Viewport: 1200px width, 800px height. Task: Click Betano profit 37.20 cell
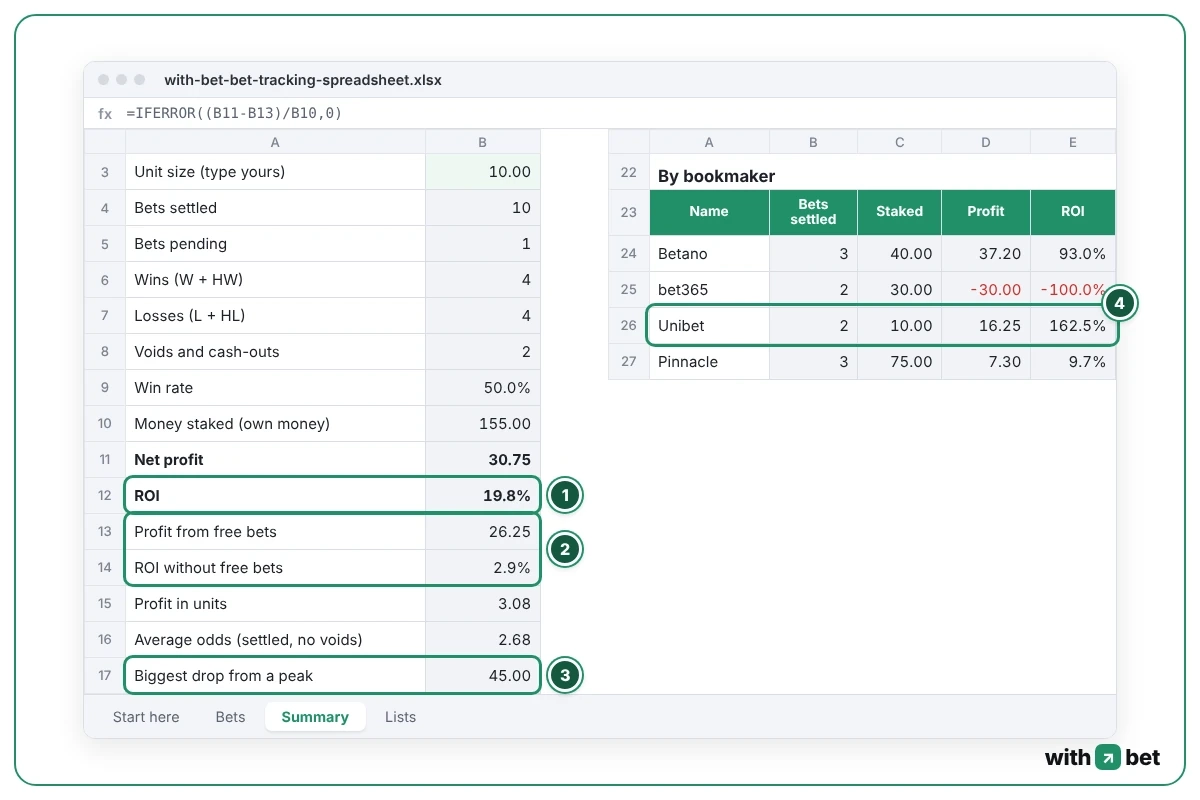[985, 254]
